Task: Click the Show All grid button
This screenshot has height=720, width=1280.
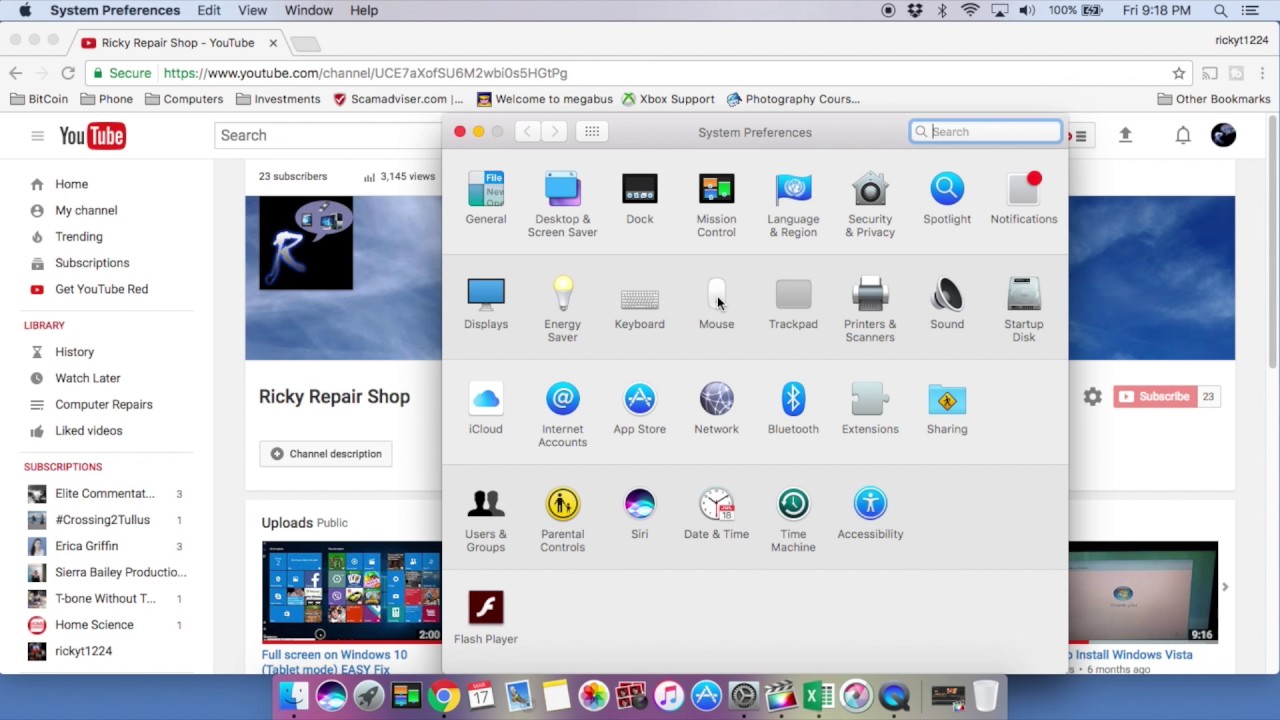Action: [592, 131]
